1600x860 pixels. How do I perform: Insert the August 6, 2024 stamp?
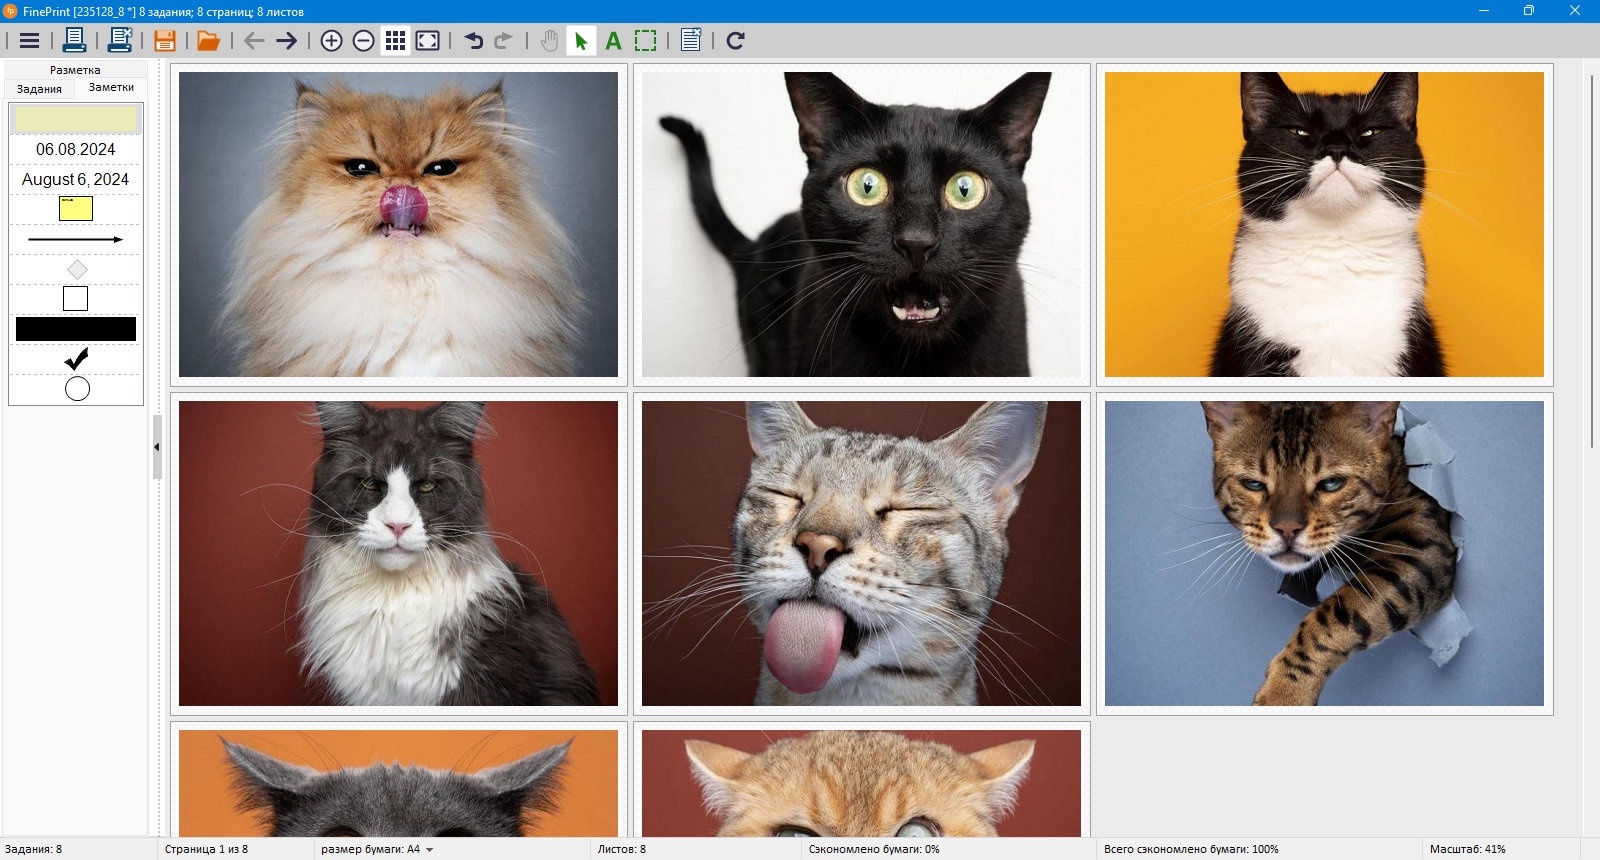tap(76, 180)
